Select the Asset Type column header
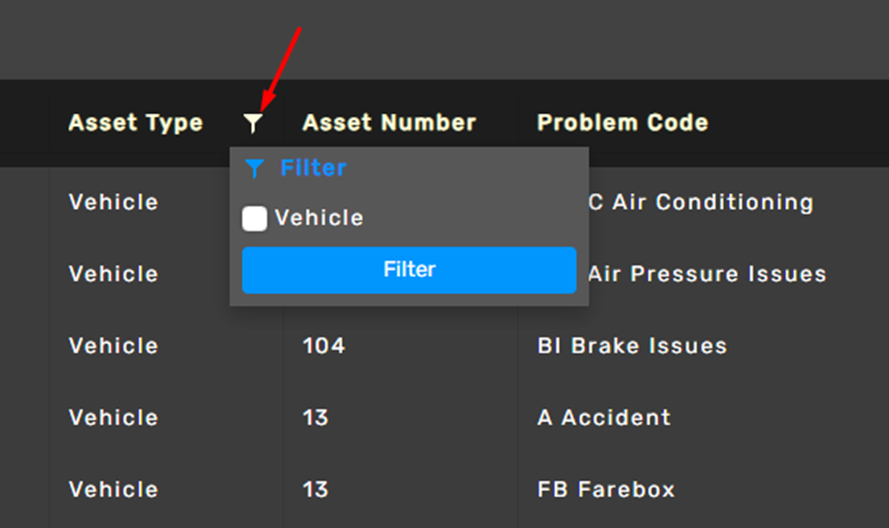 tap(136, 123)
